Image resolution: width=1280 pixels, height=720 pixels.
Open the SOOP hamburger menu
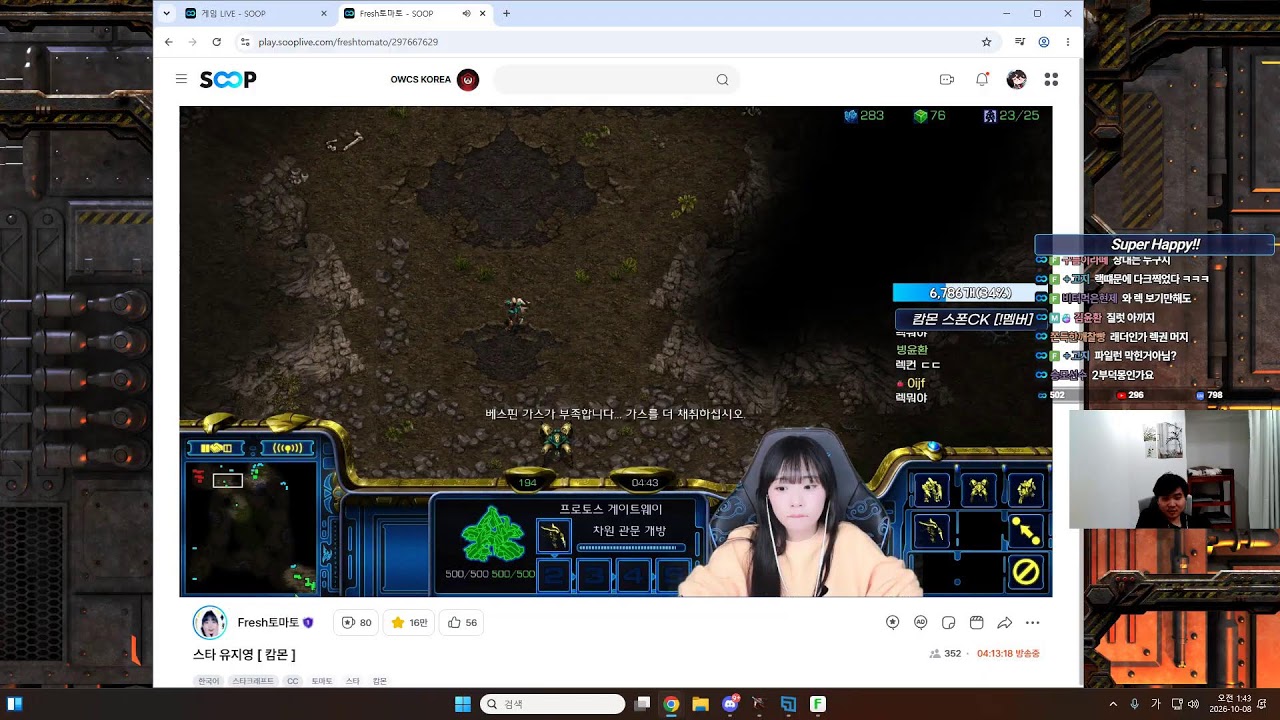[181, 79]
